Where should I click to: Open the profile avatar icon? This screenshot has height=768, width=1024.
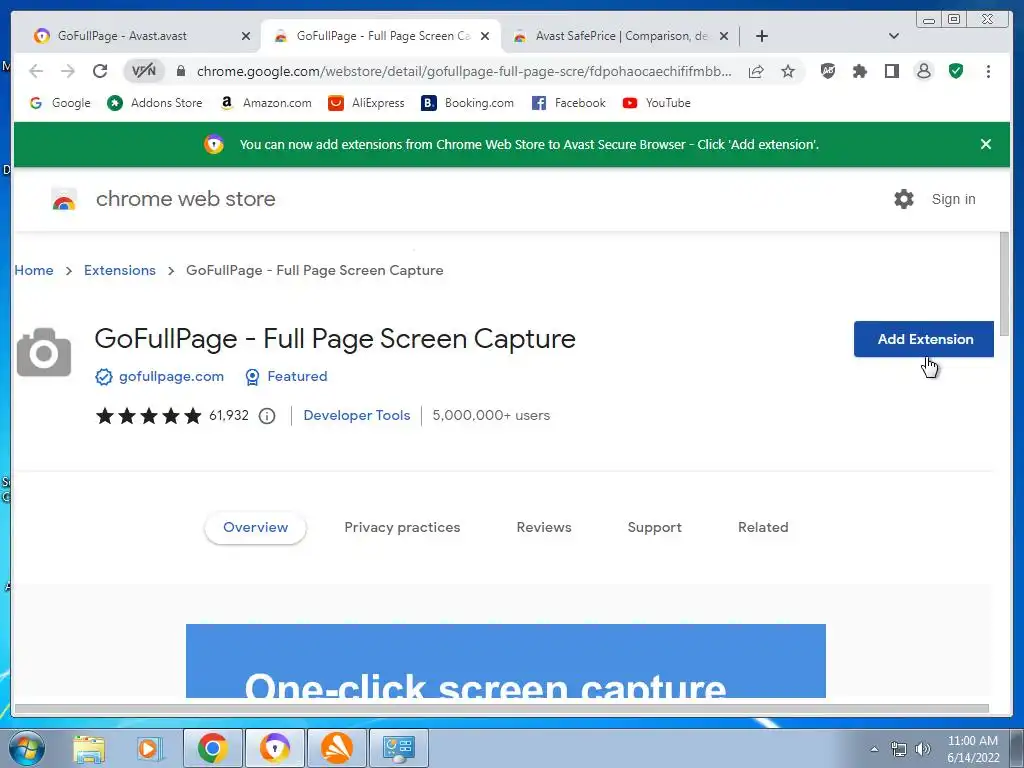(924, 71)
